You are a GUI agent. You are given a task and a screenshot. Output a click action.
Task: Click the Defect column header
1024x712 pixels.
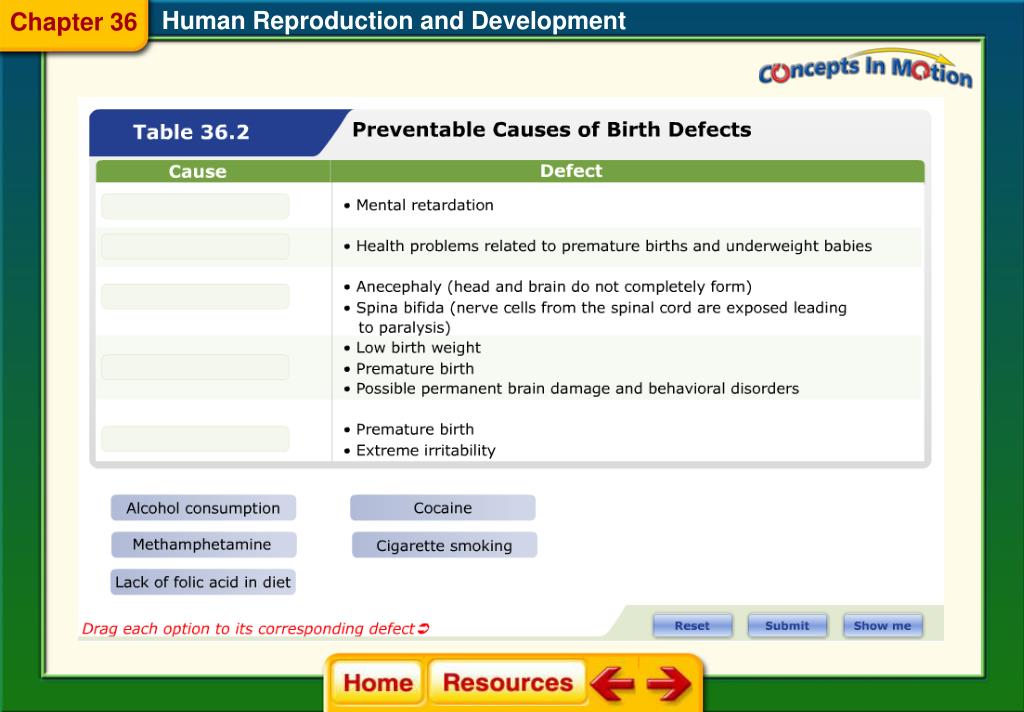[x=571, y=171]
